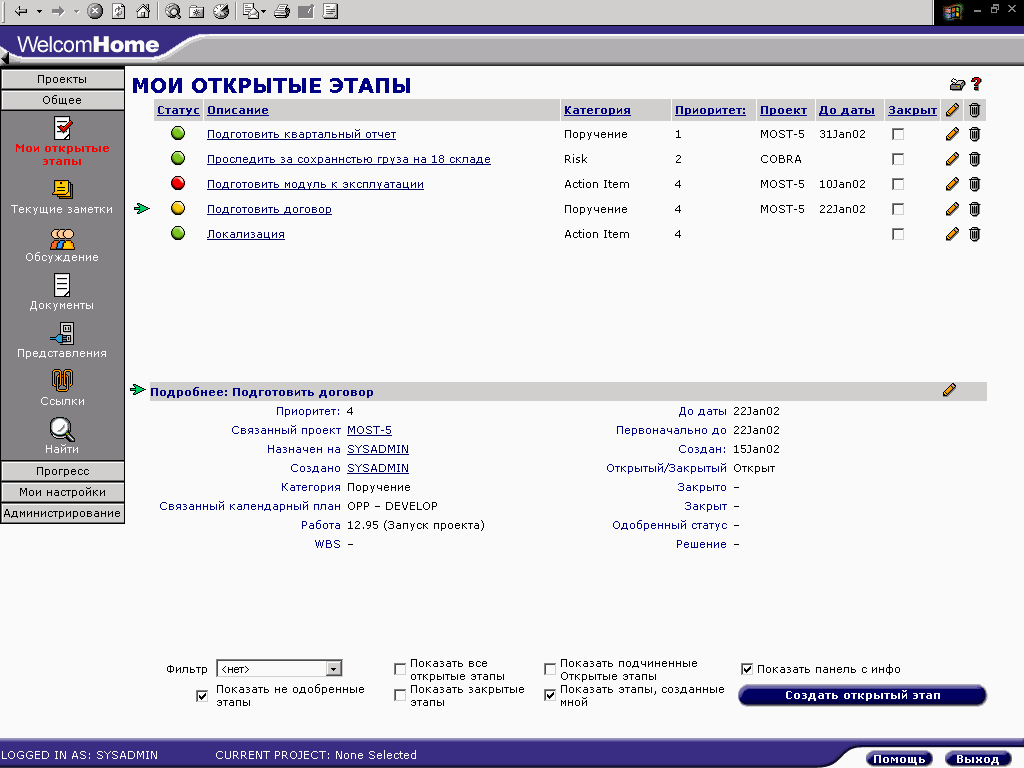1024x768 pixels.
Task: Open Обсуждение sidebar icon
Action: [62, 238]
